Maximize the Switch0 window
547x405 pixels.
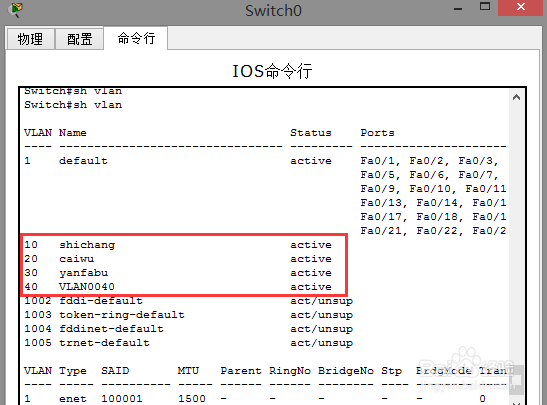tap(485, 7)
